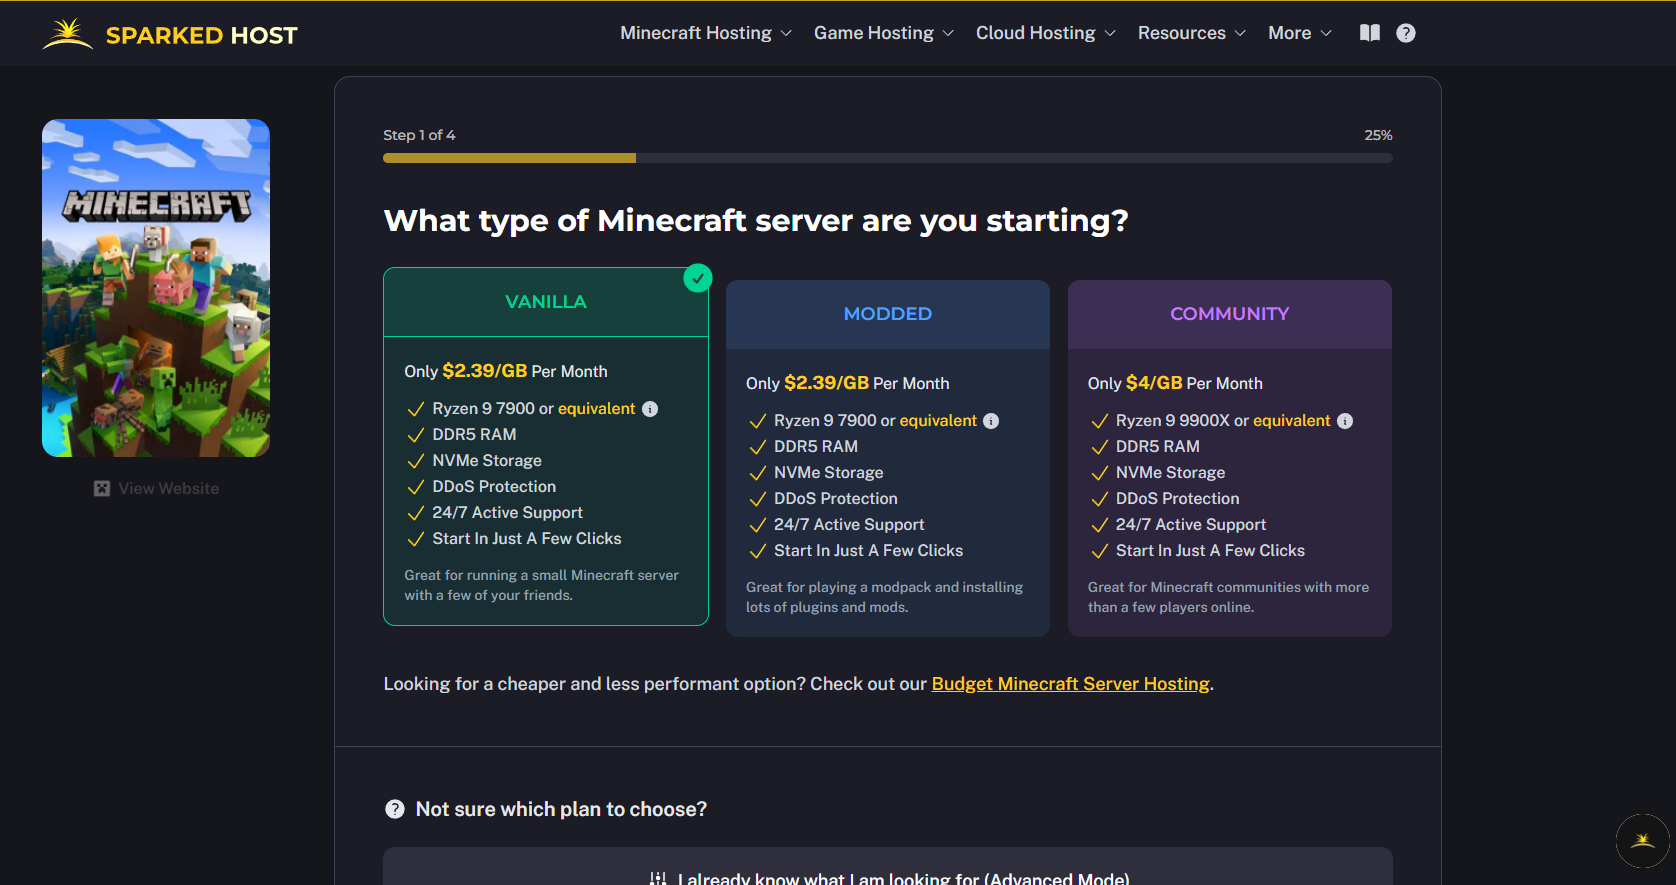Screen dimensions: 1676x885
Task: Click 'DDoS Protection' in Community card
Action: click(x=1177, y=499)
